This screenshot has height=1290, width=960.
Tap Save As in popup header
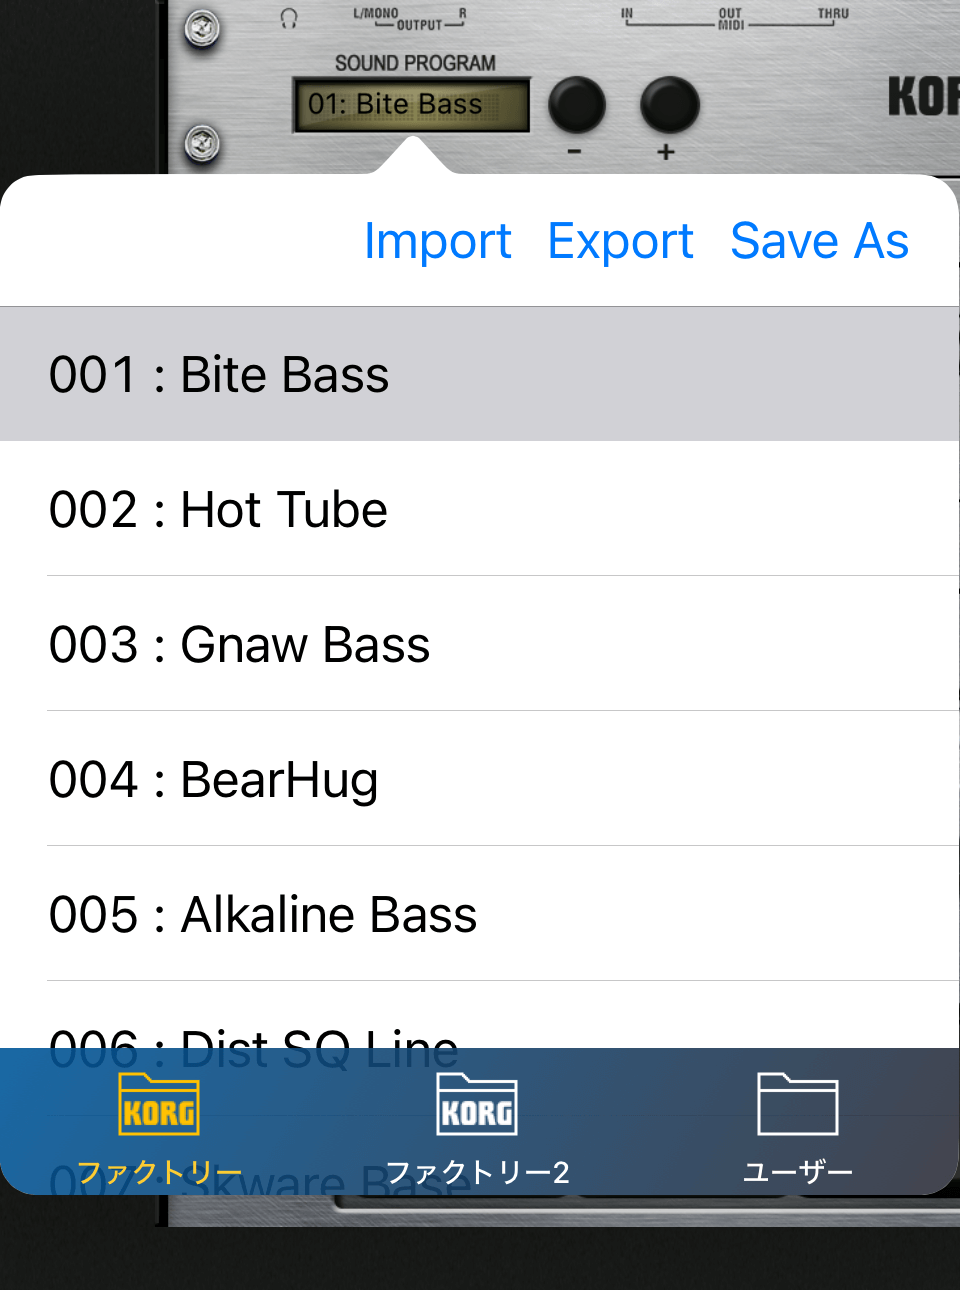point(819,241)
